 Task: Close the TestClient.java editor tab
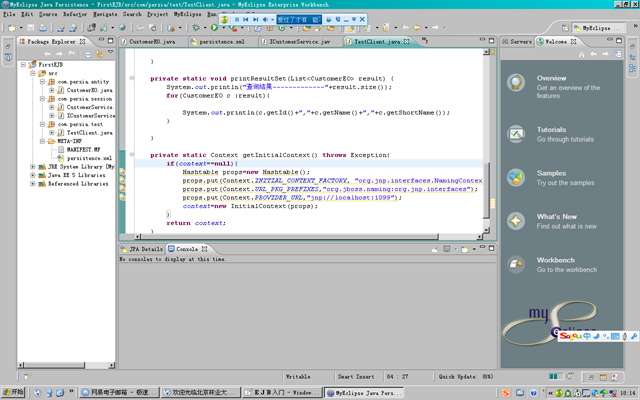(x=407, y=41)
